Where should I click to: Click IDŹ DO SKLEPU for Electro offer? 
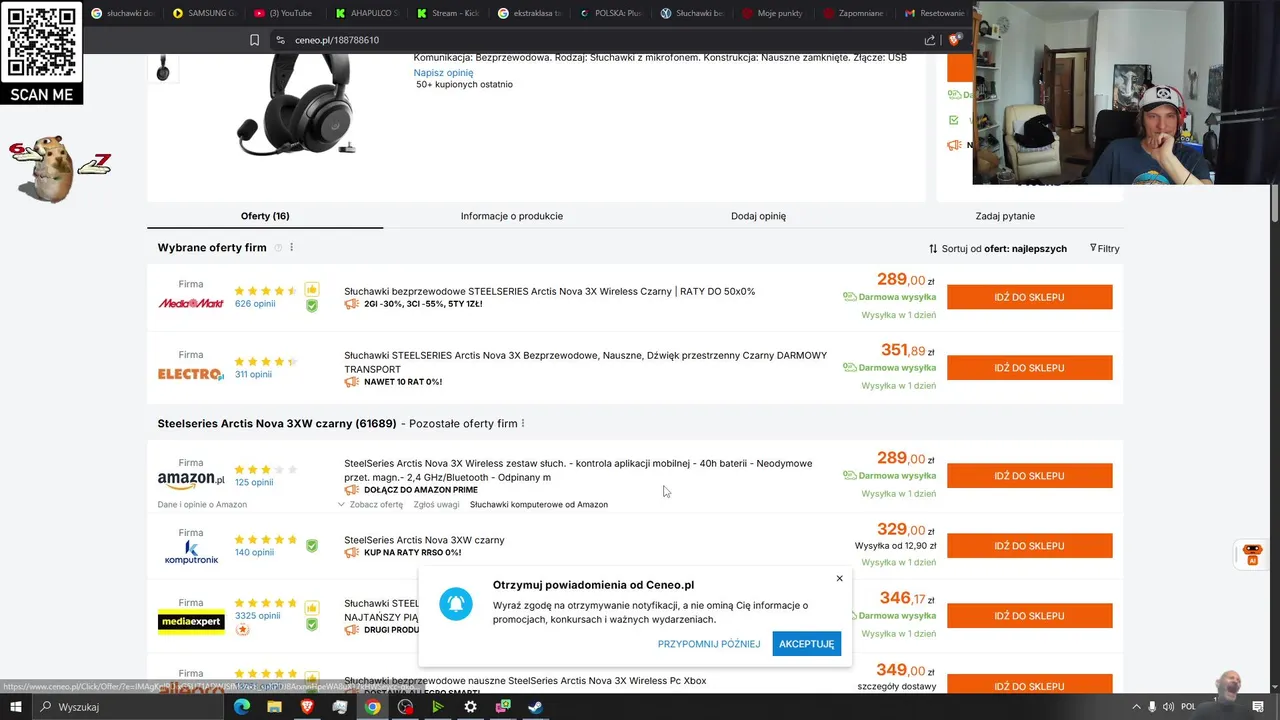click(x=1029, y=368)
